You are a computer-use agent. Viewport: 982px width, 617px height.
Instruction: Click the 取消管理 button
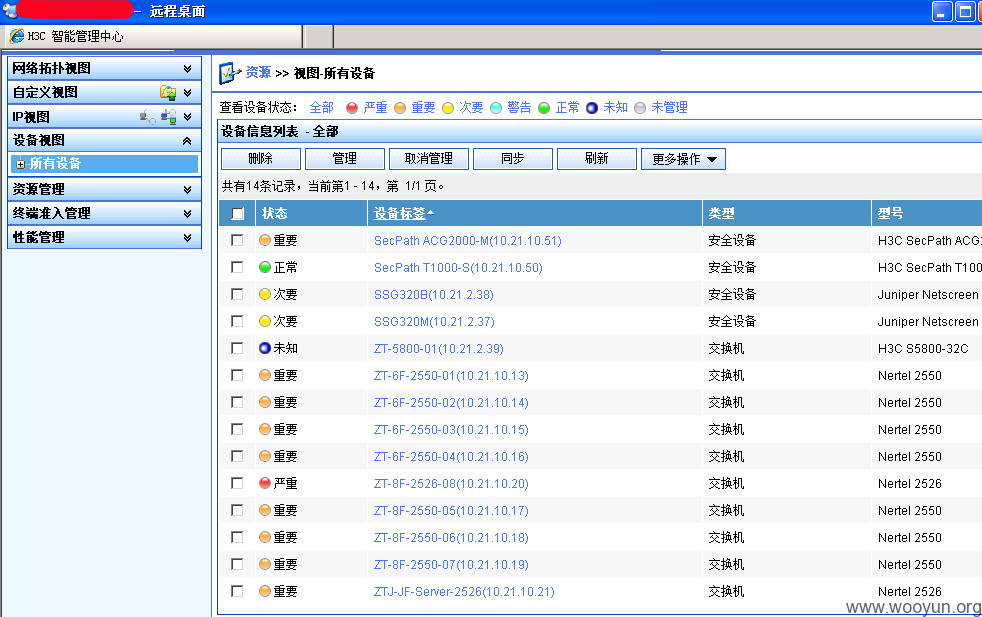428,159
